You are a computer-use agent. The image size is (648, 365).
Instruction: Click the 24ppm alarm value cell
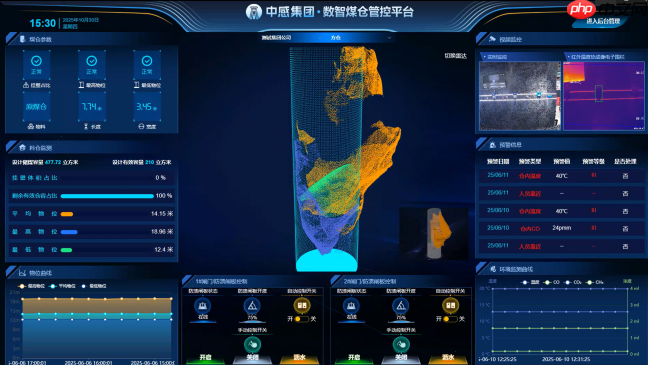[x=562, y=228]
